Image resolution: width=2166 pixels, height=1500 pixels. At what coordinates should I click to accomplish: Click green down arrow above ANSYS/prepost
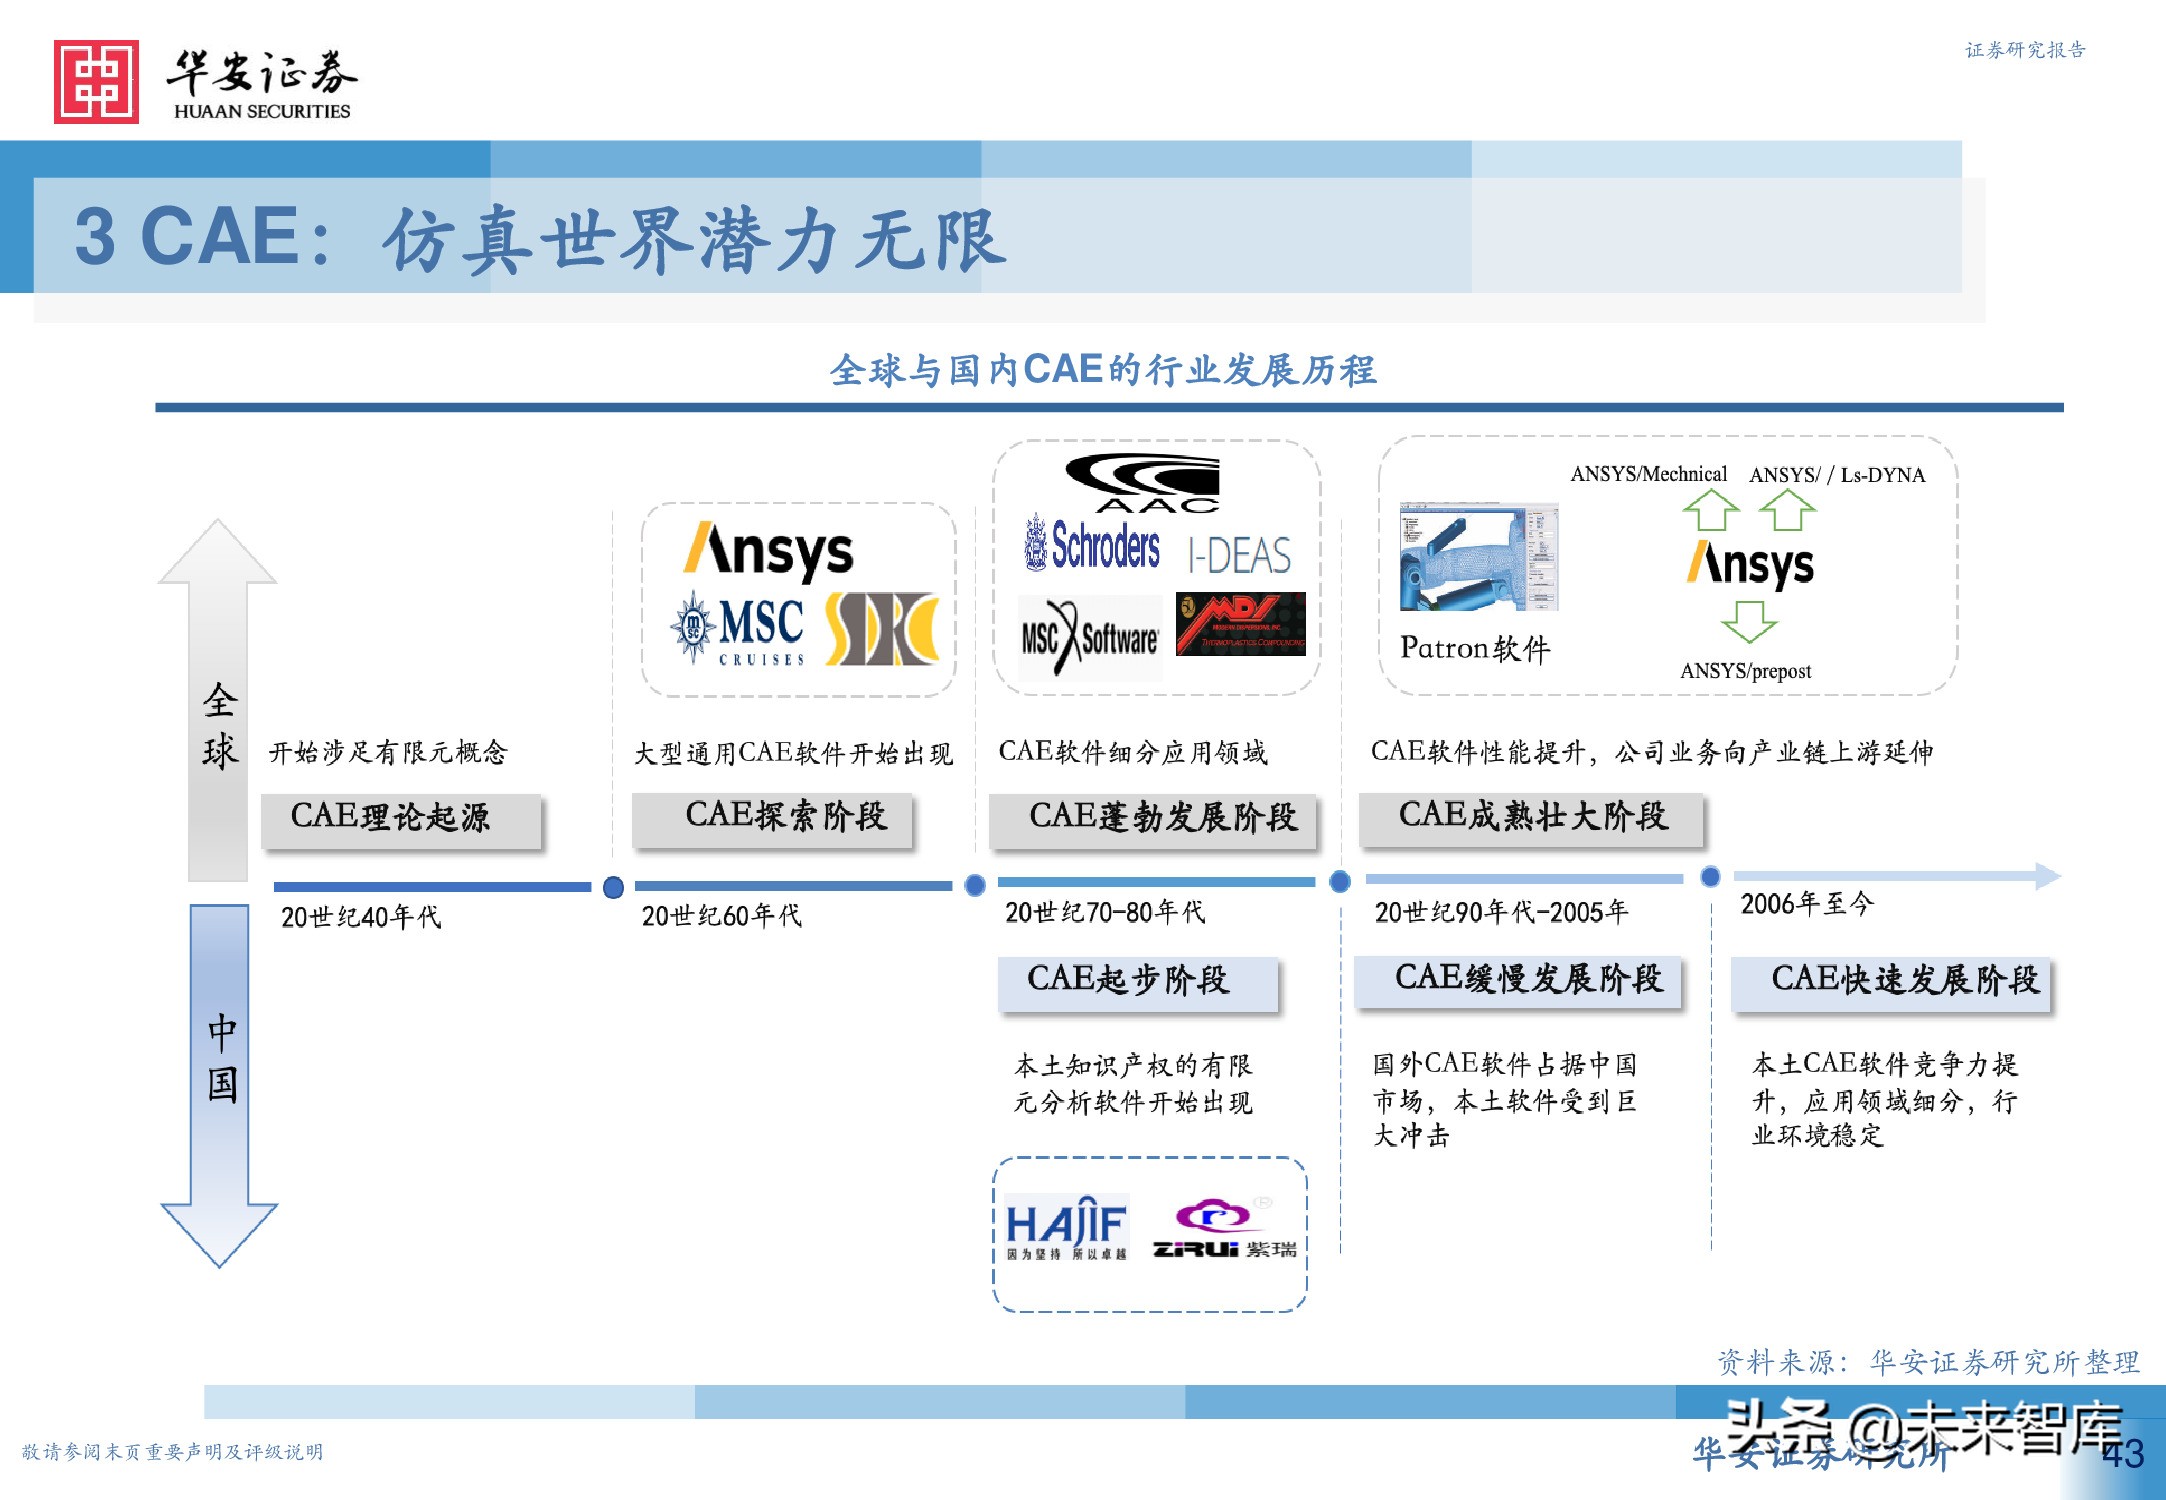[x=1749, y=622]
